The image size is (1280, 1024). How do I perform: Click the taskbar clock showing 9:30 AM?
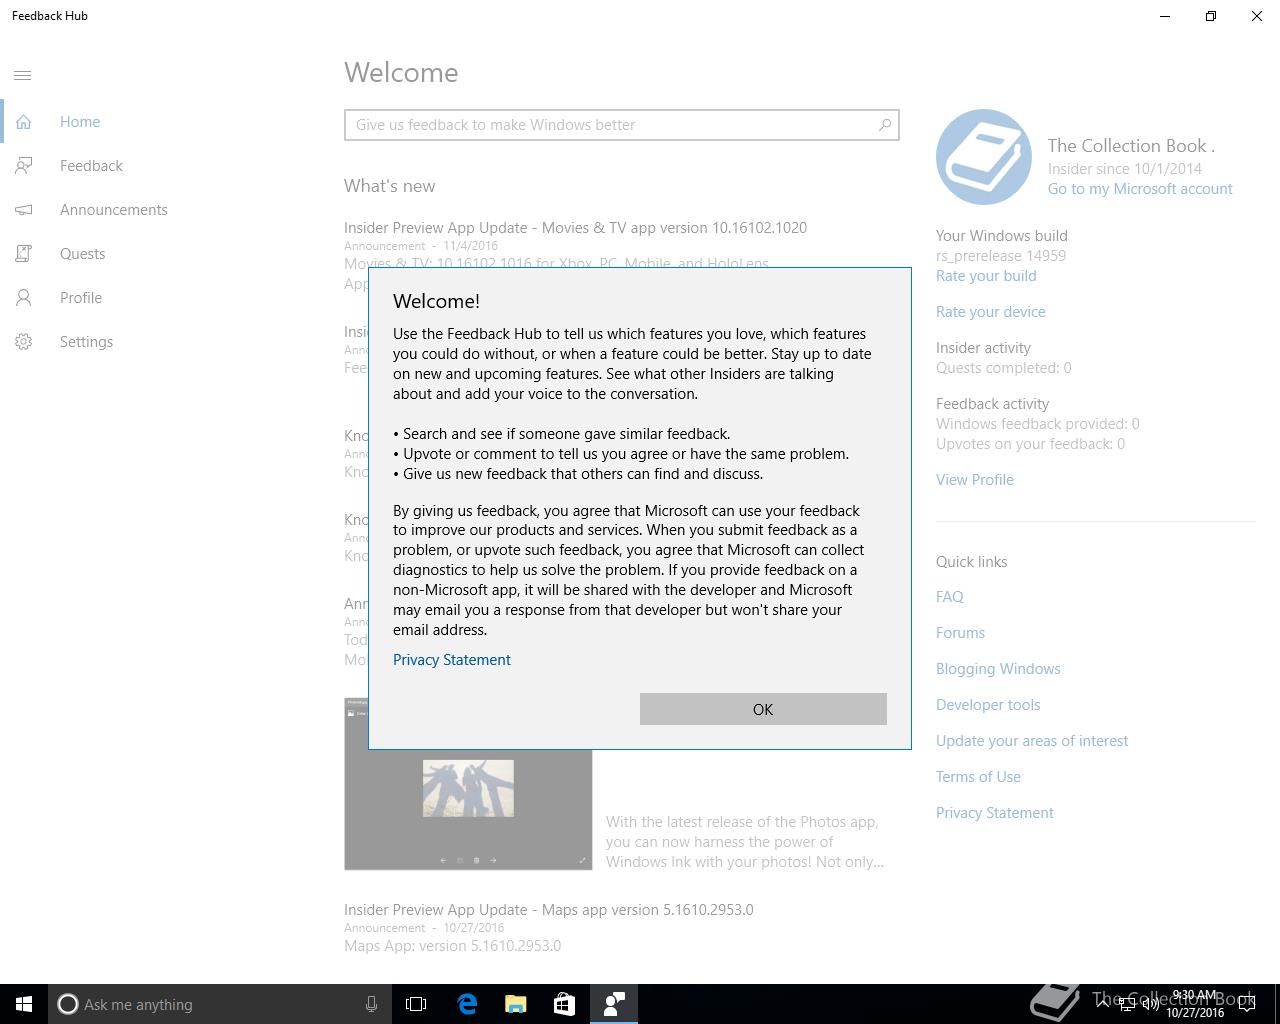(x=1195, y=1004)
